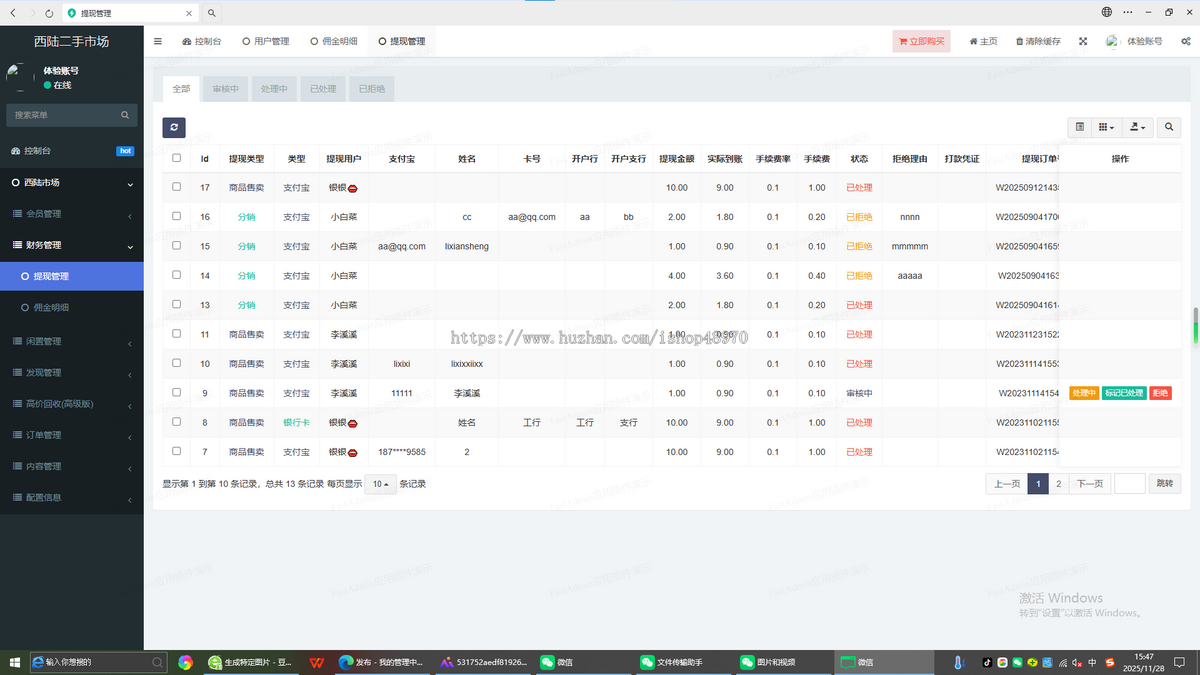Open the page size 10 dropdown
1200x675 pixels.
click(x=380, y=484)
